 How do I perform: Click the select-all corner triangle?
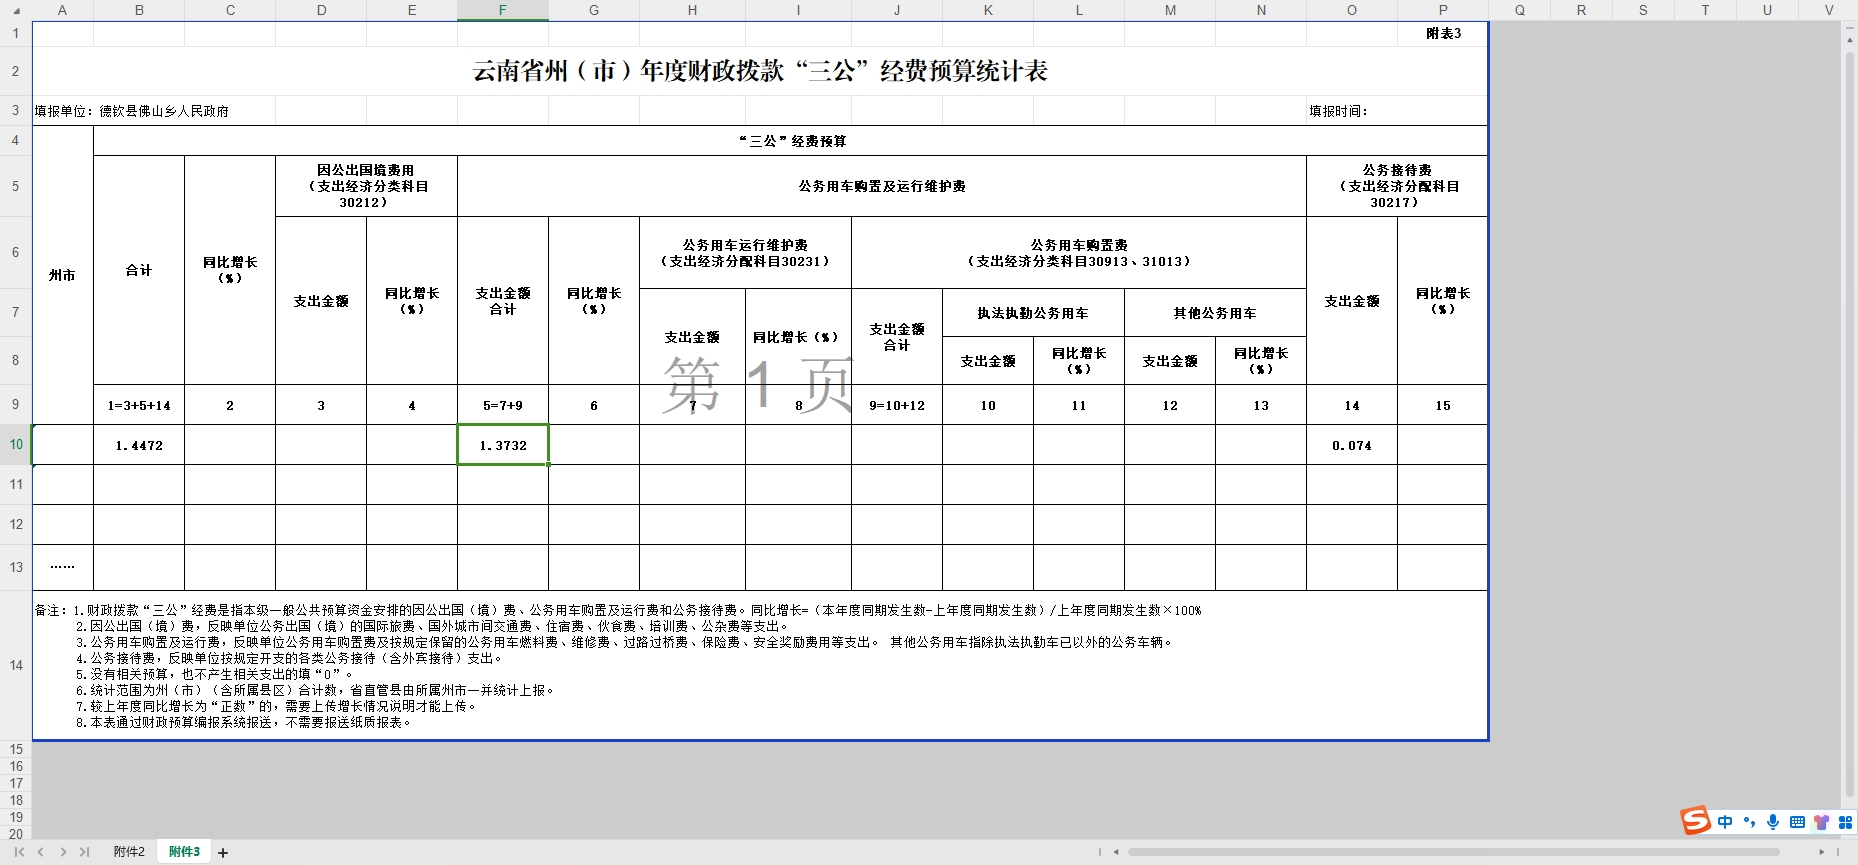click(x=16, y=10)
